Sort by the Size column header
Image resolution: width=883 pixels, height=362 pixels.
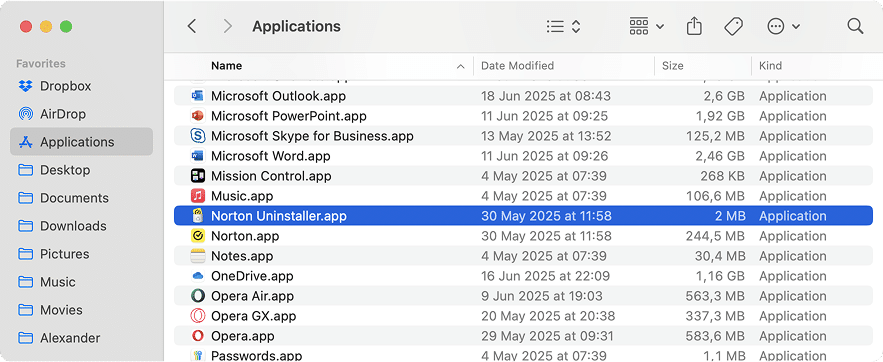tap(672, 66)
